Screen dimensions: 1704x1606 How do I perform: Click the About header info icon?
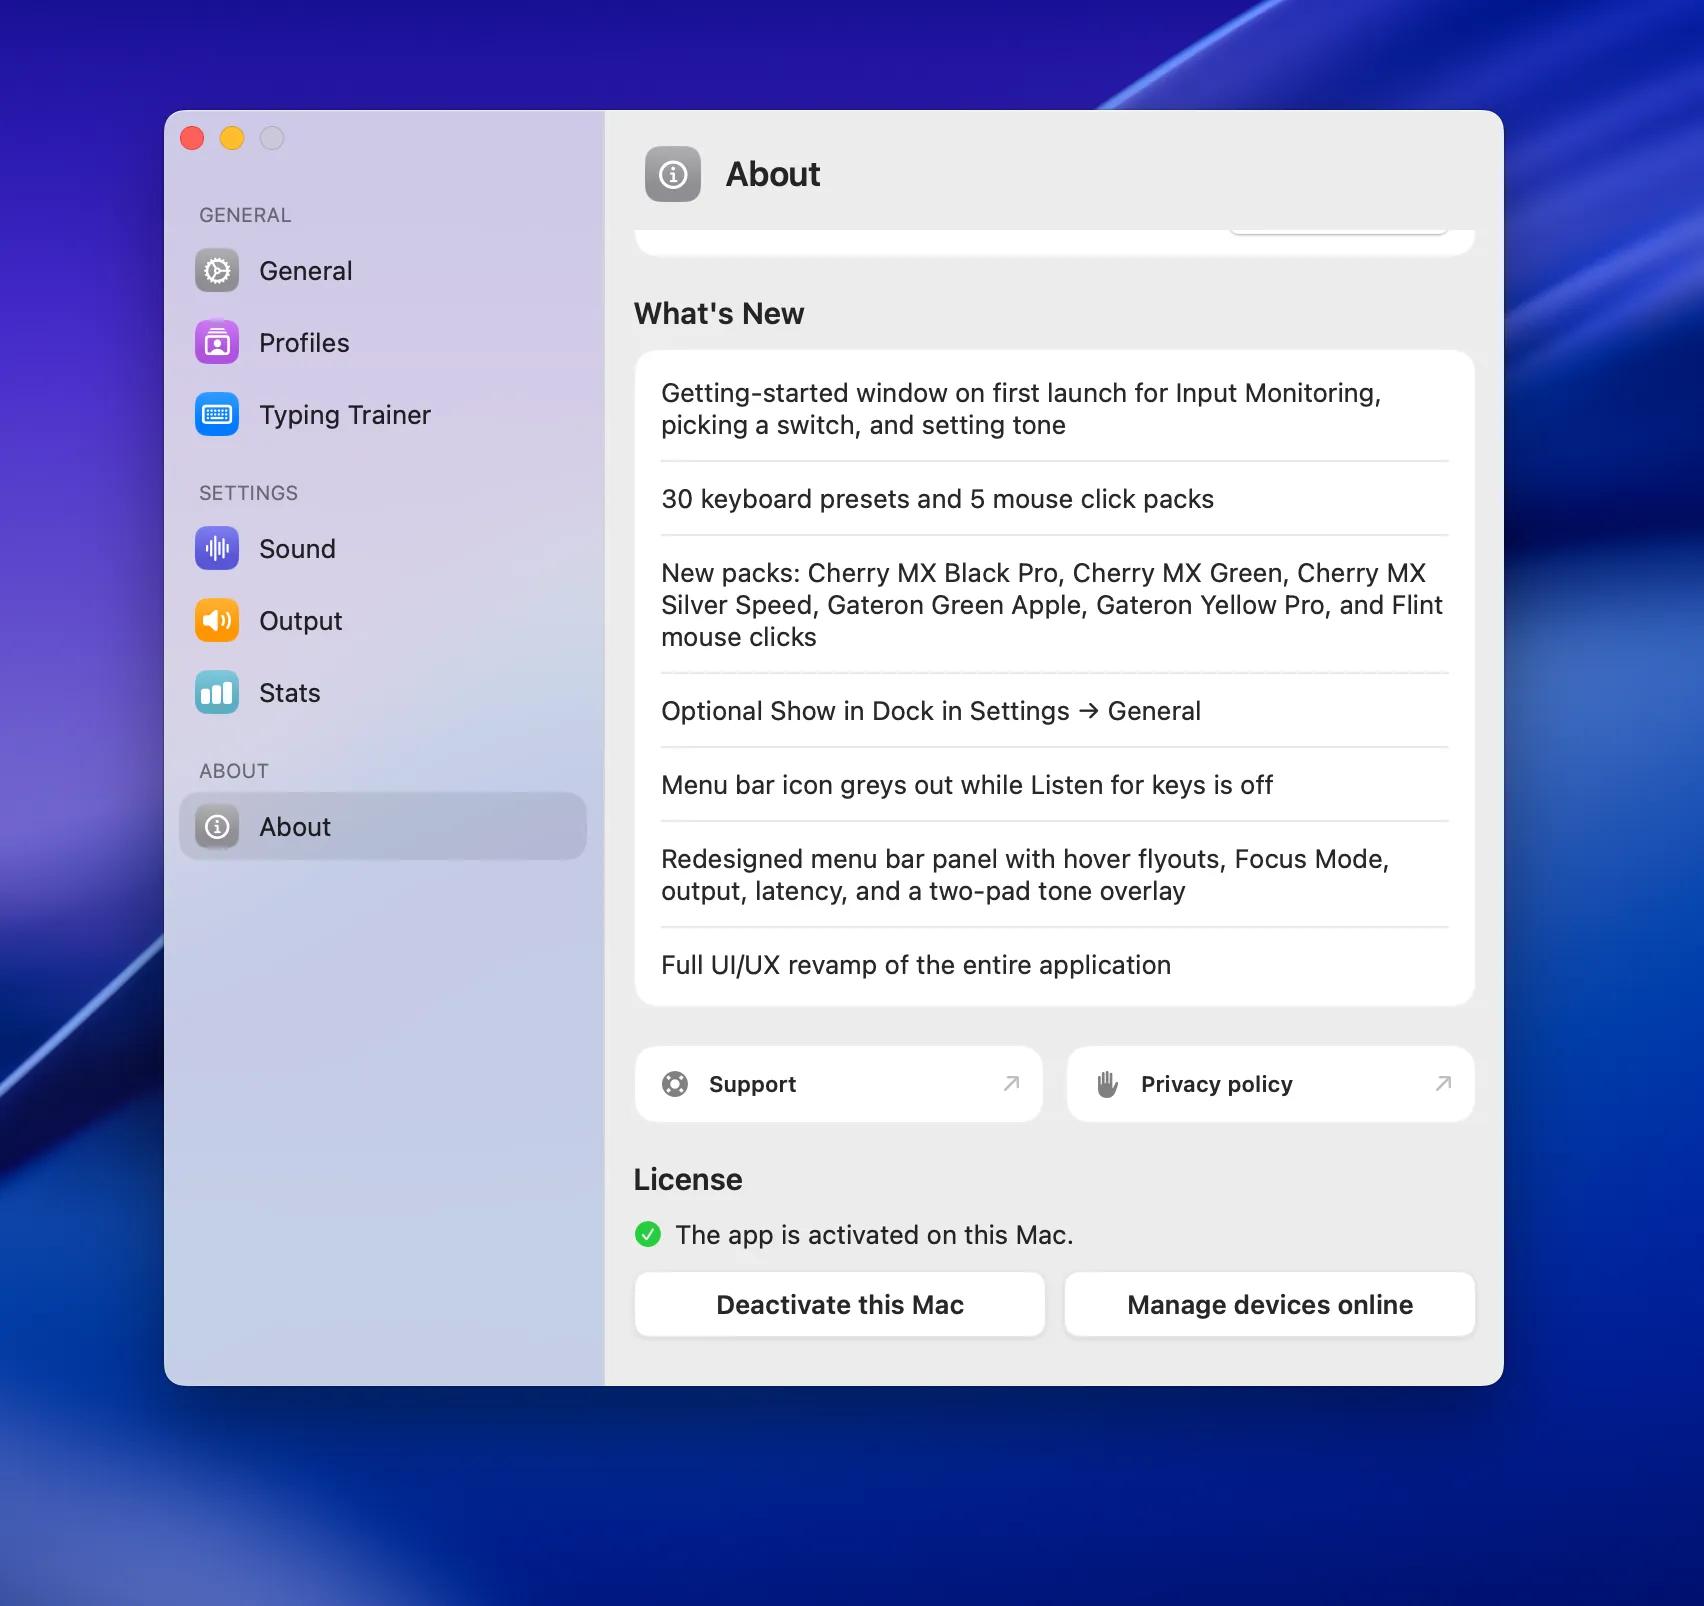coord(673,174)
